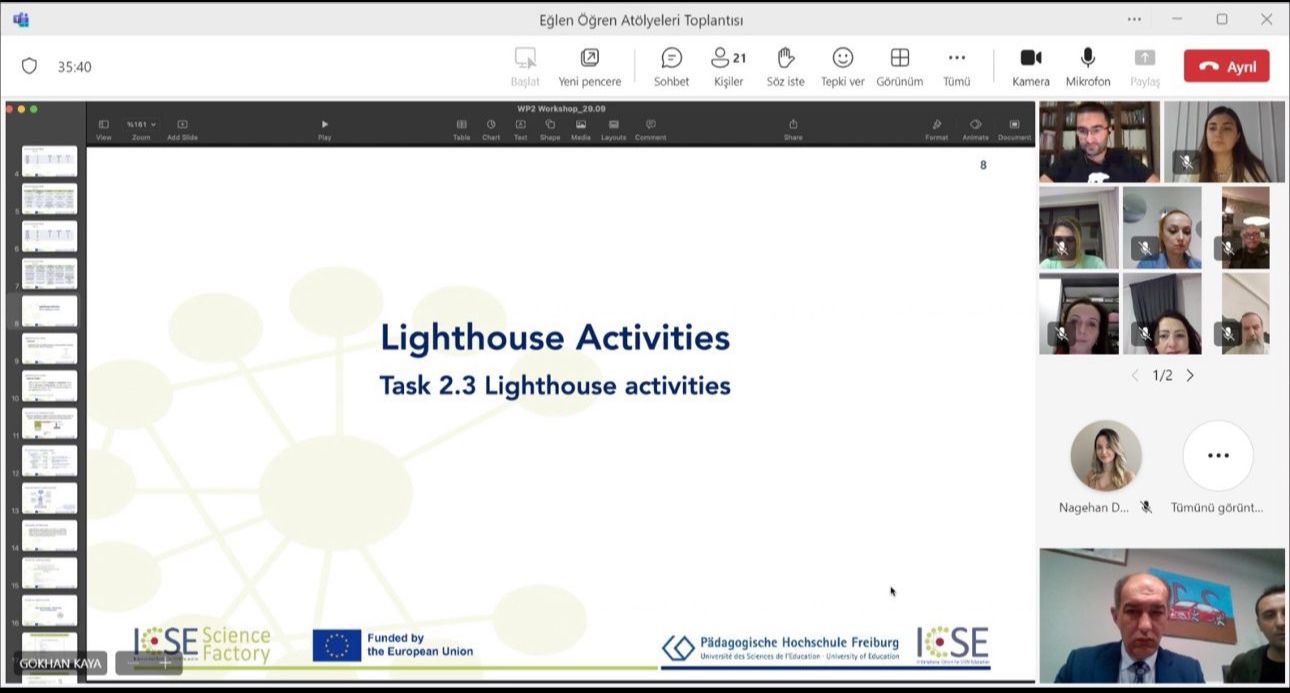Select the Lighthouse Activities slide thumbnail
The width and height of the screenshot is (1290, 693).
coord(49,311)
